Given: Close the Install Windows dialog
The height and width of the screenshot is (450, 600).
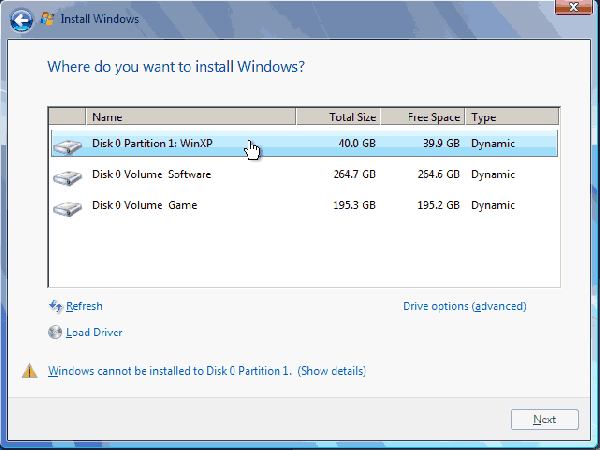Looking at the screenshot, I should tap(574, 9).
